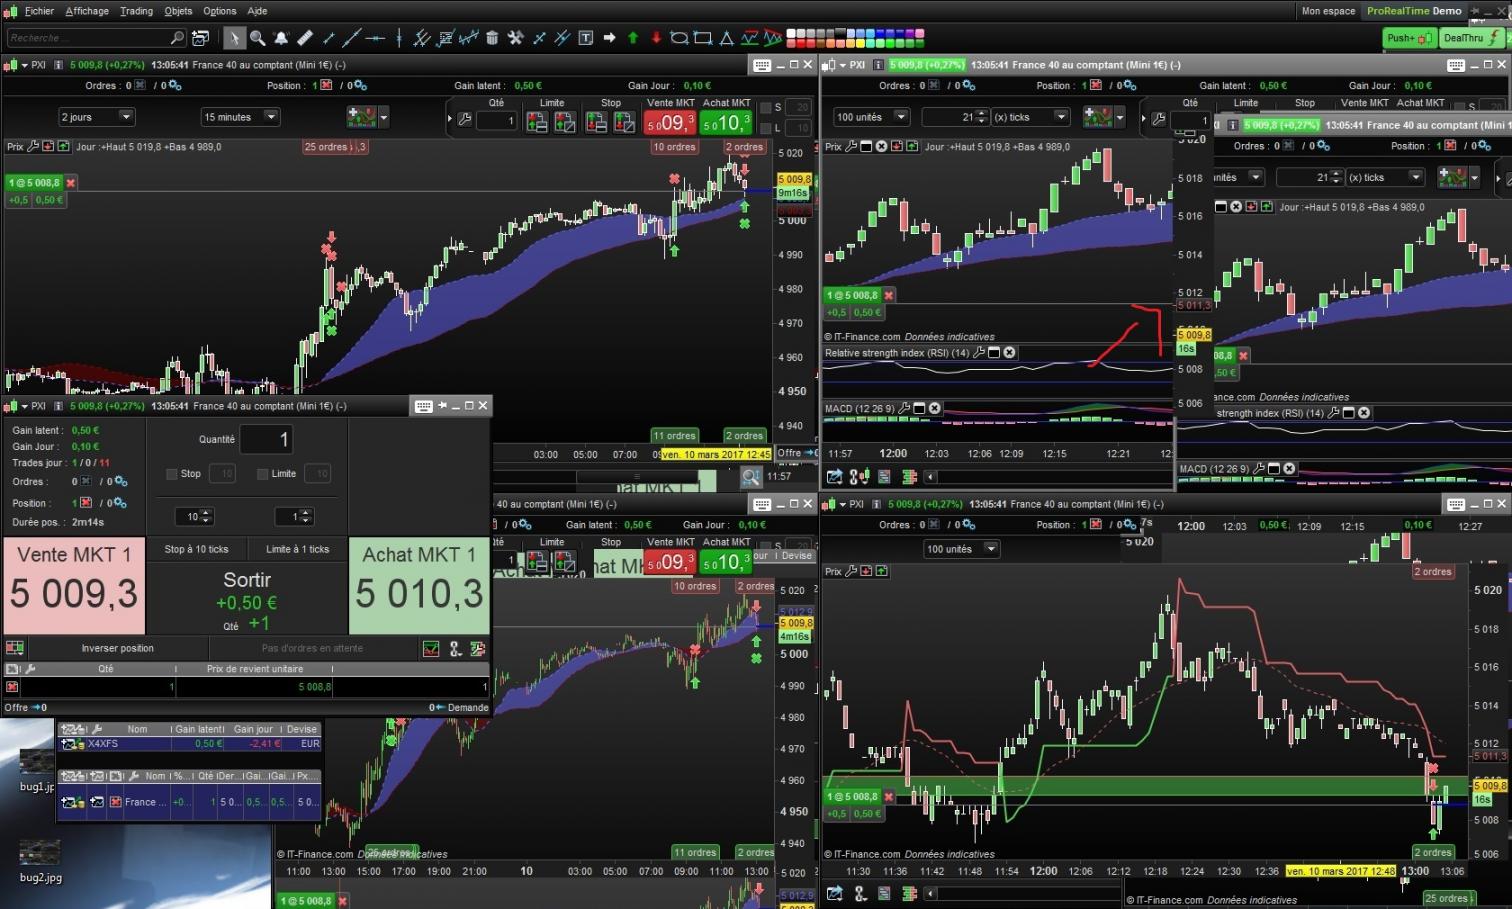The width and height of the screenshot is (1512, 909).
Task: Select the text T annotation tool
Action: pos(586,38)
